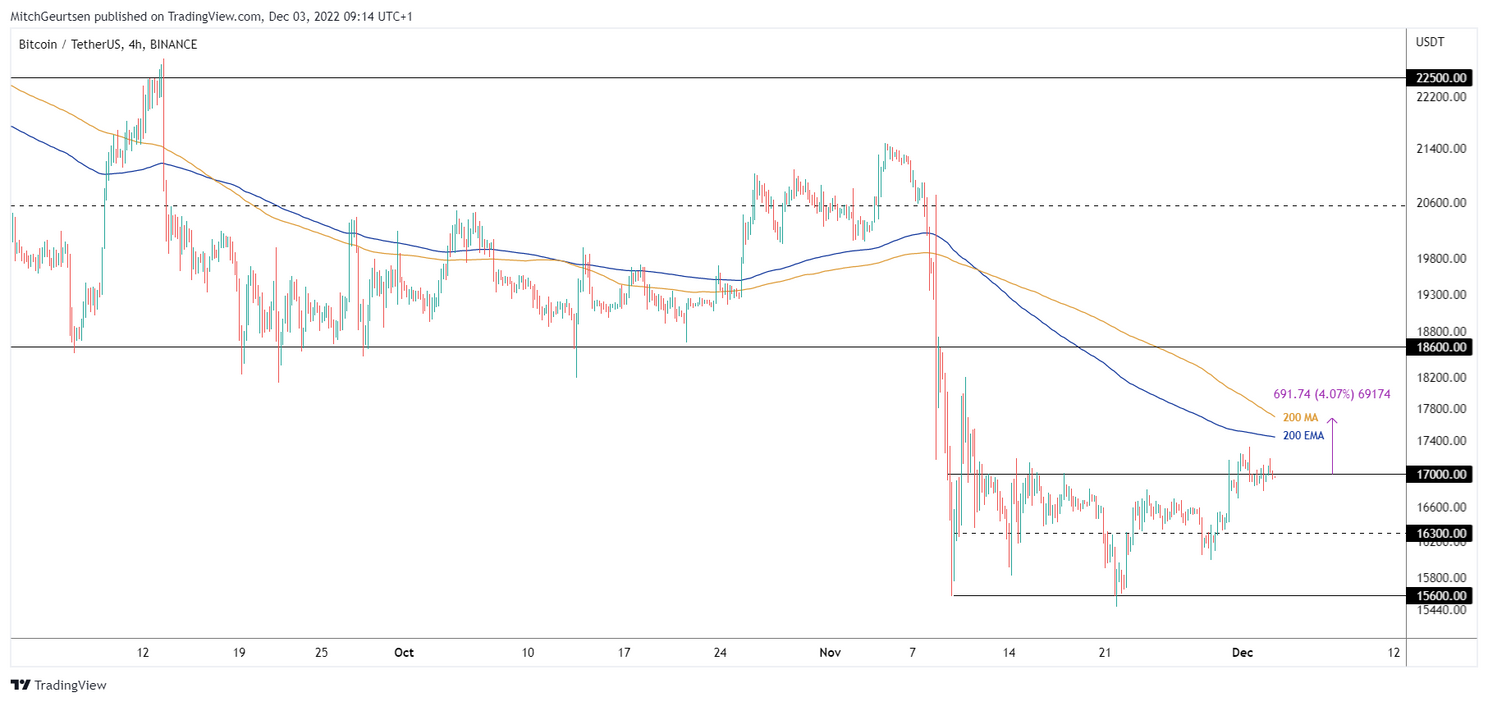Select the 200 MA label
This screenshot has width=1488, height=703.
1301,416
